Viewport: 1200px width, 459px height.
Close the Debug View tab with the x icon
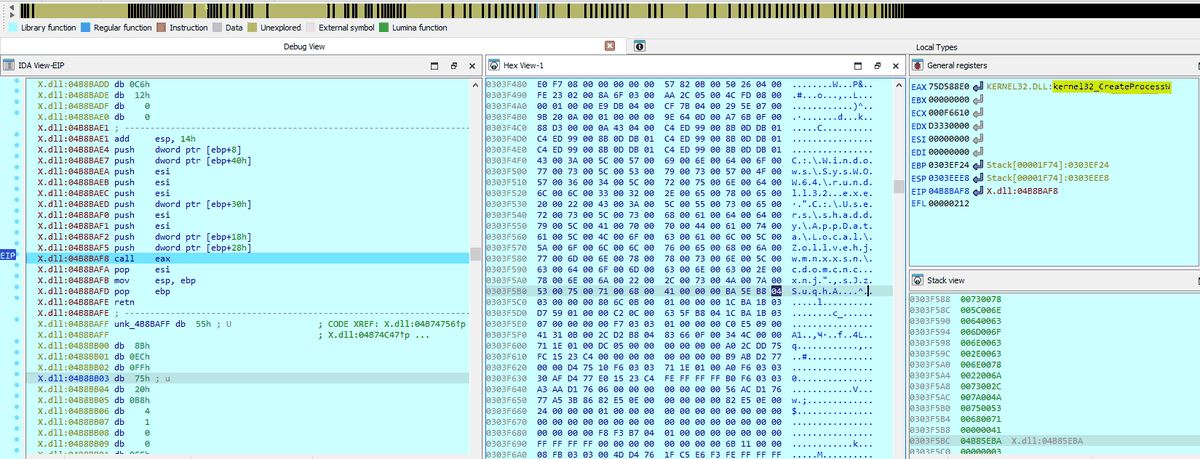pyautogui.click(x=610, y=47)
